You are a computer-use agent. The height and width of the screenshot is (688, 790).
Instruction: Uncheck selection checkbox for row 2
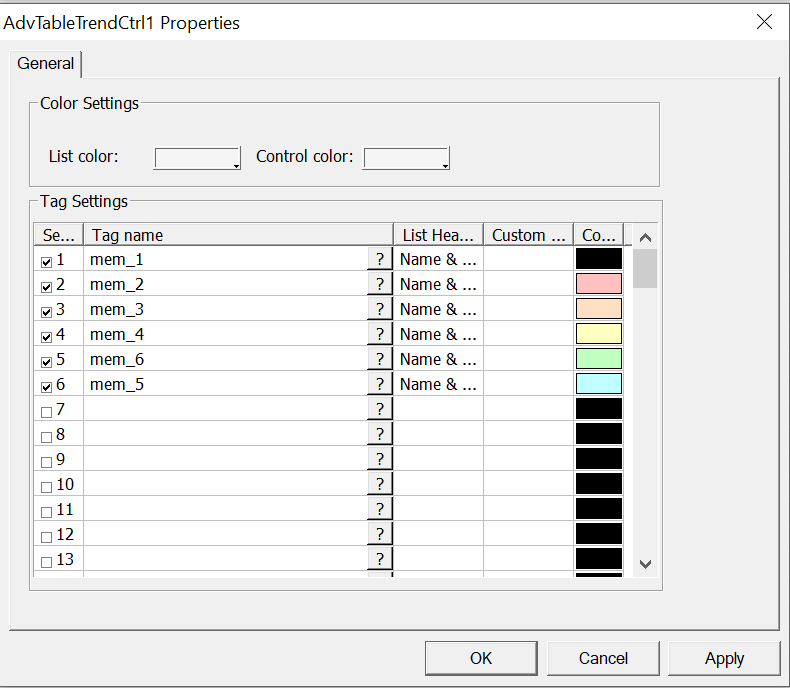pyautogui.click(x=46, y=287)
